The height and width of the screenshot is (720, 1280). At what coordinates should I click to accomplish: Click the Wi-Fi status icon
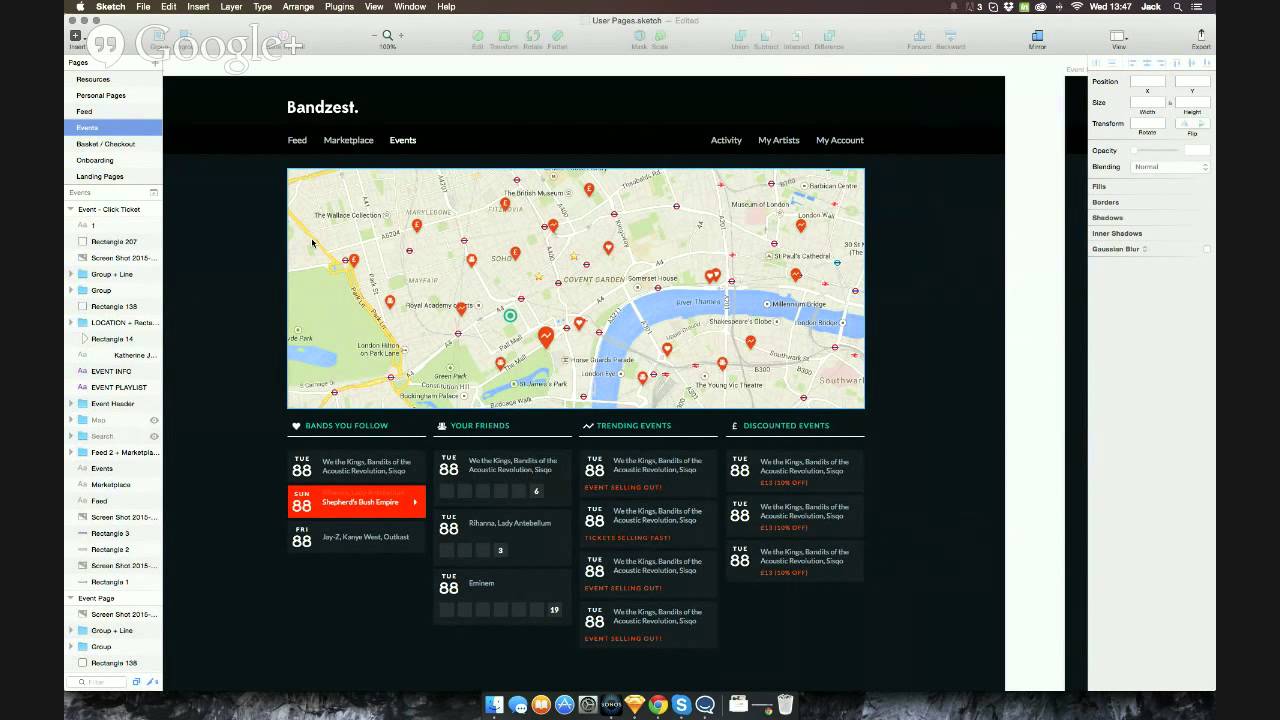(x=1077, y=7)
